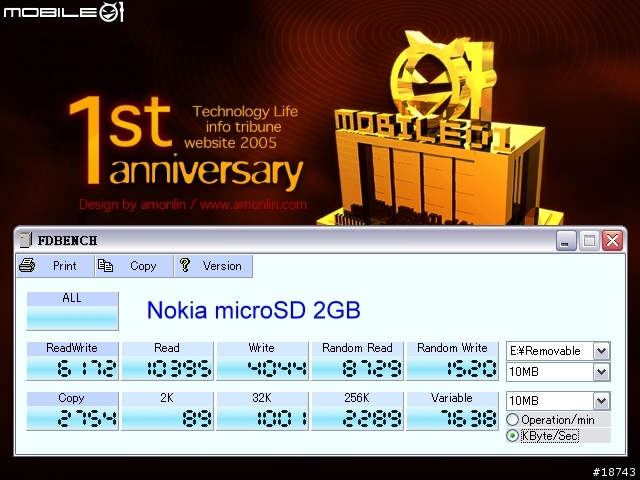Run the Random Write test
Image resolution: width=640 pixels, height=480 pixels.
tap(452, 361)
